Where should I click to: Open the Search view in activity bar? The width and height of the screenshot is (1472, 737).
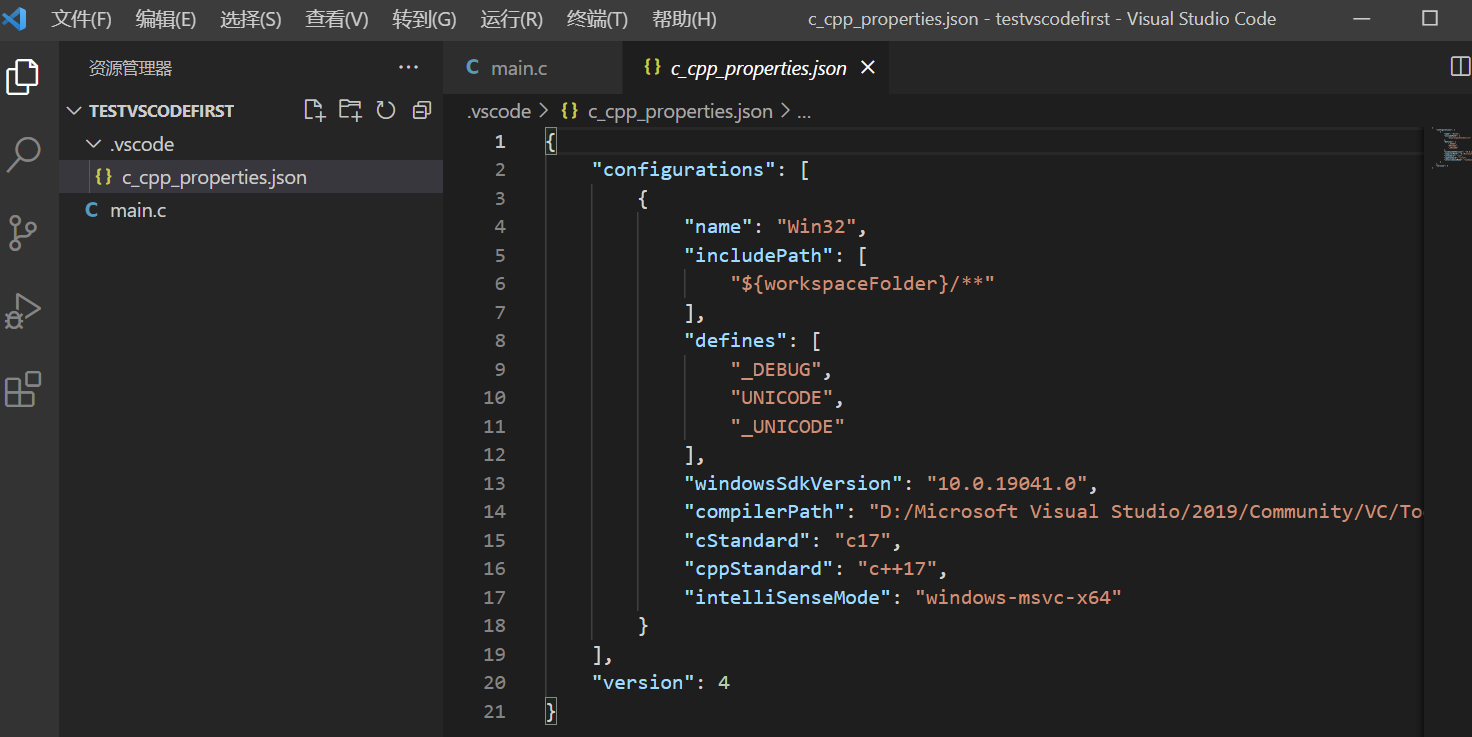pos(23,155)
